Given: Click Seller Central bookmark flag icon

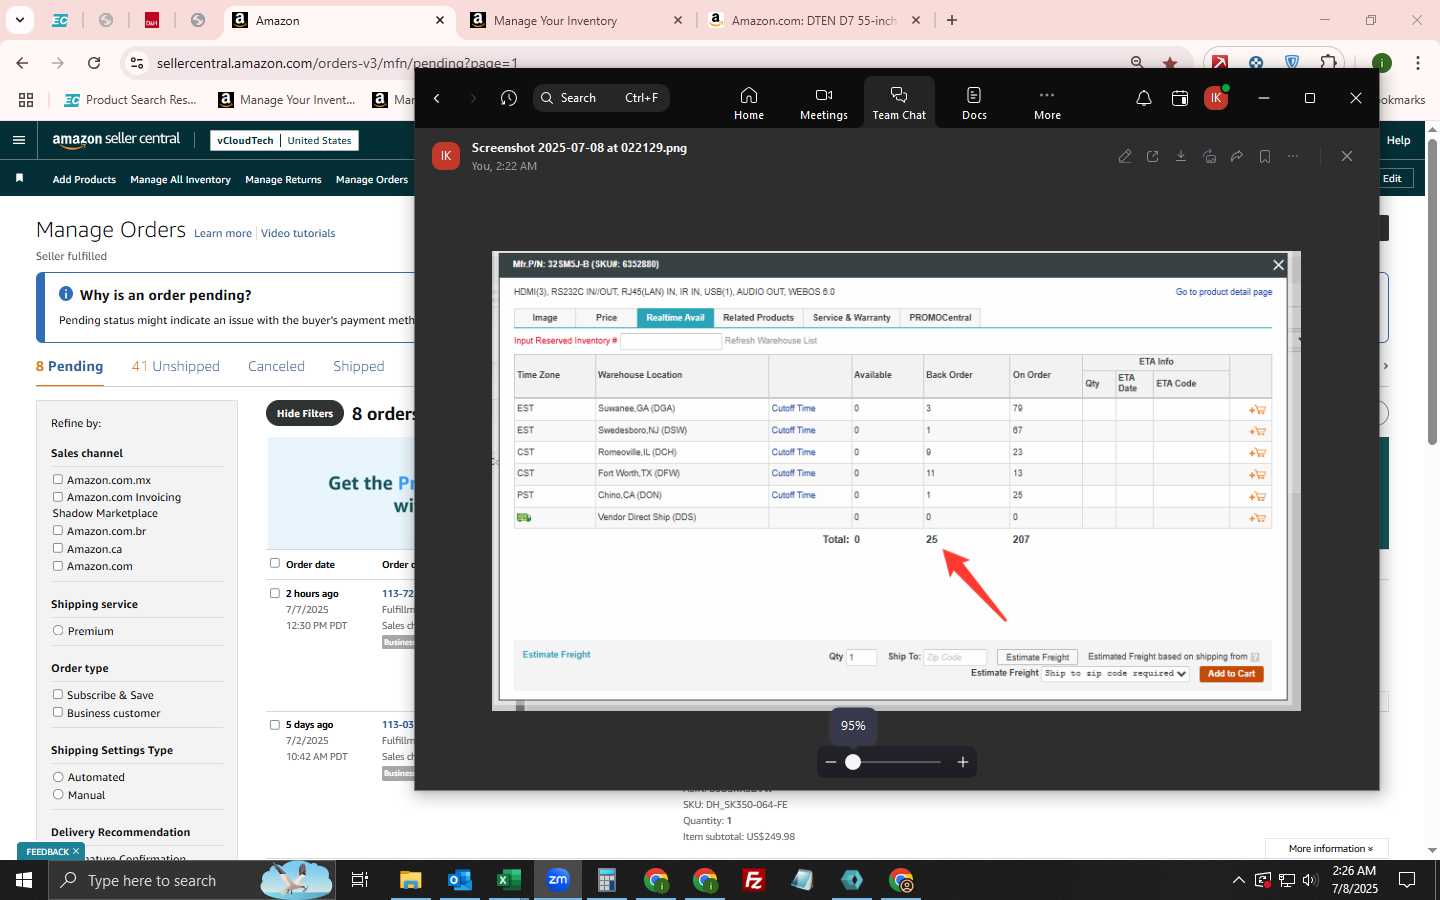Looking at the screenshot, I should (x=19, y=178).
